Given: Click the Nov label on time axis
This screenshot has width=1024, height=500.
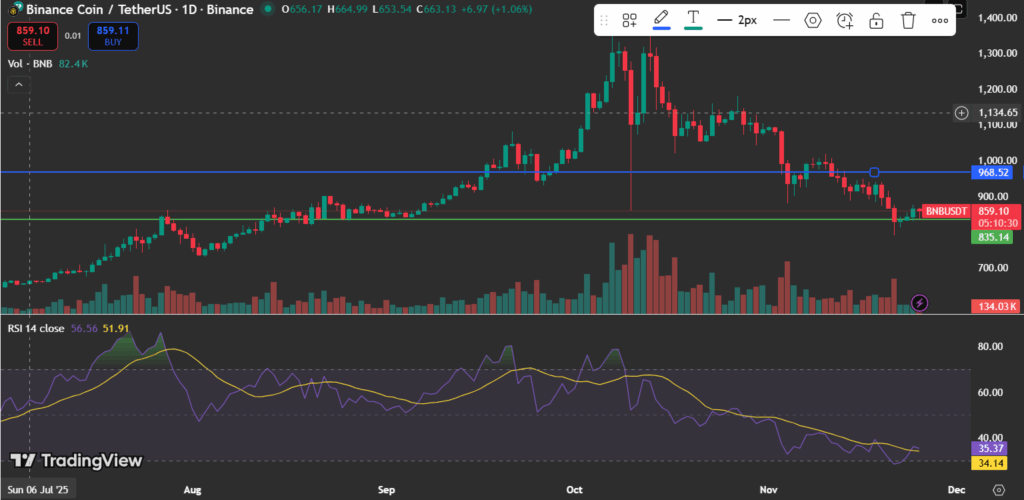Looking at the screenshot, I should pyautogui.click(x=769, y=489).
